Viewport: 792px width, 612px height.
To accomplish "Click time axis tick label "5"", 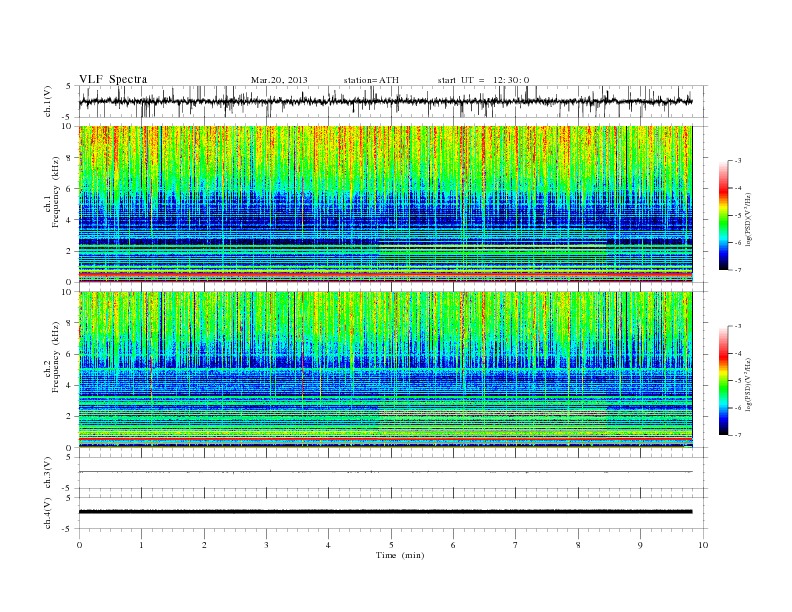I will (391, 545).
